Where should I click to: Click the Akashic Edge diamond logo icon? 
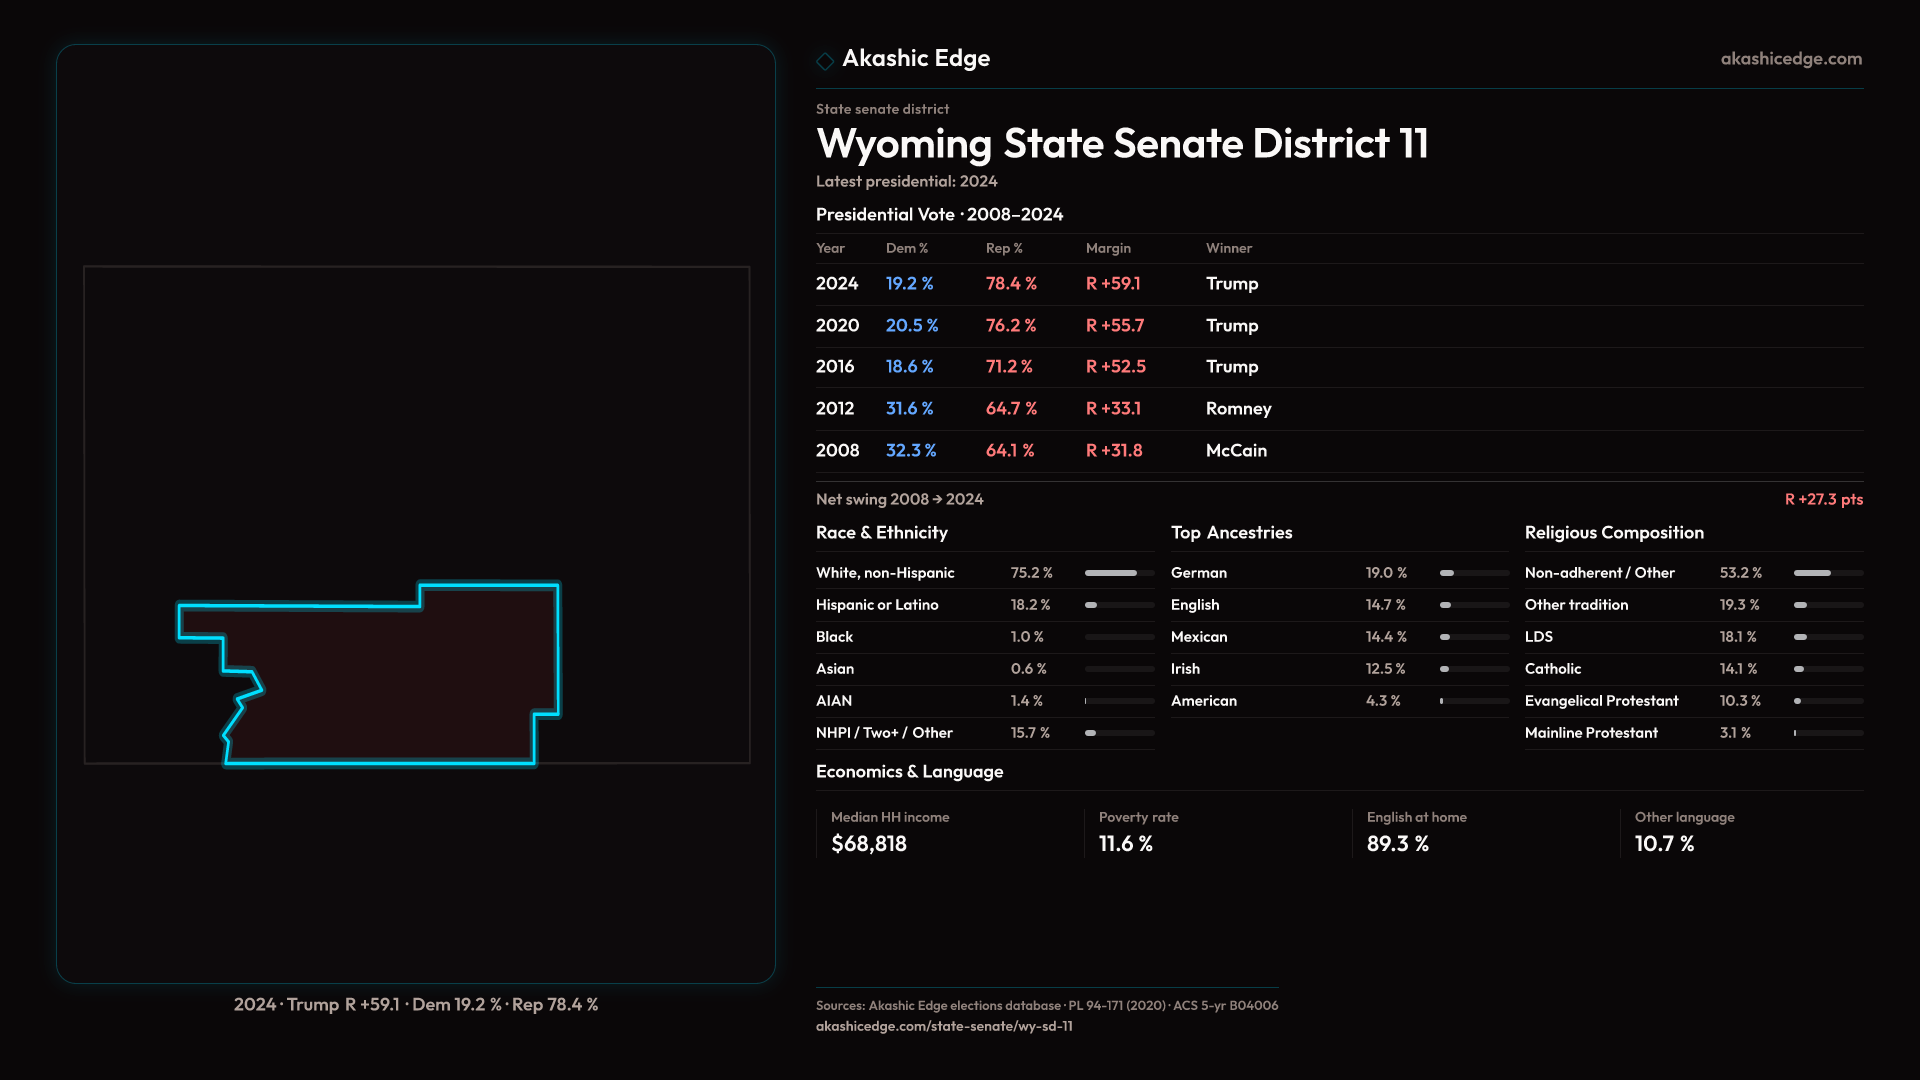click(x=825, y=61)
